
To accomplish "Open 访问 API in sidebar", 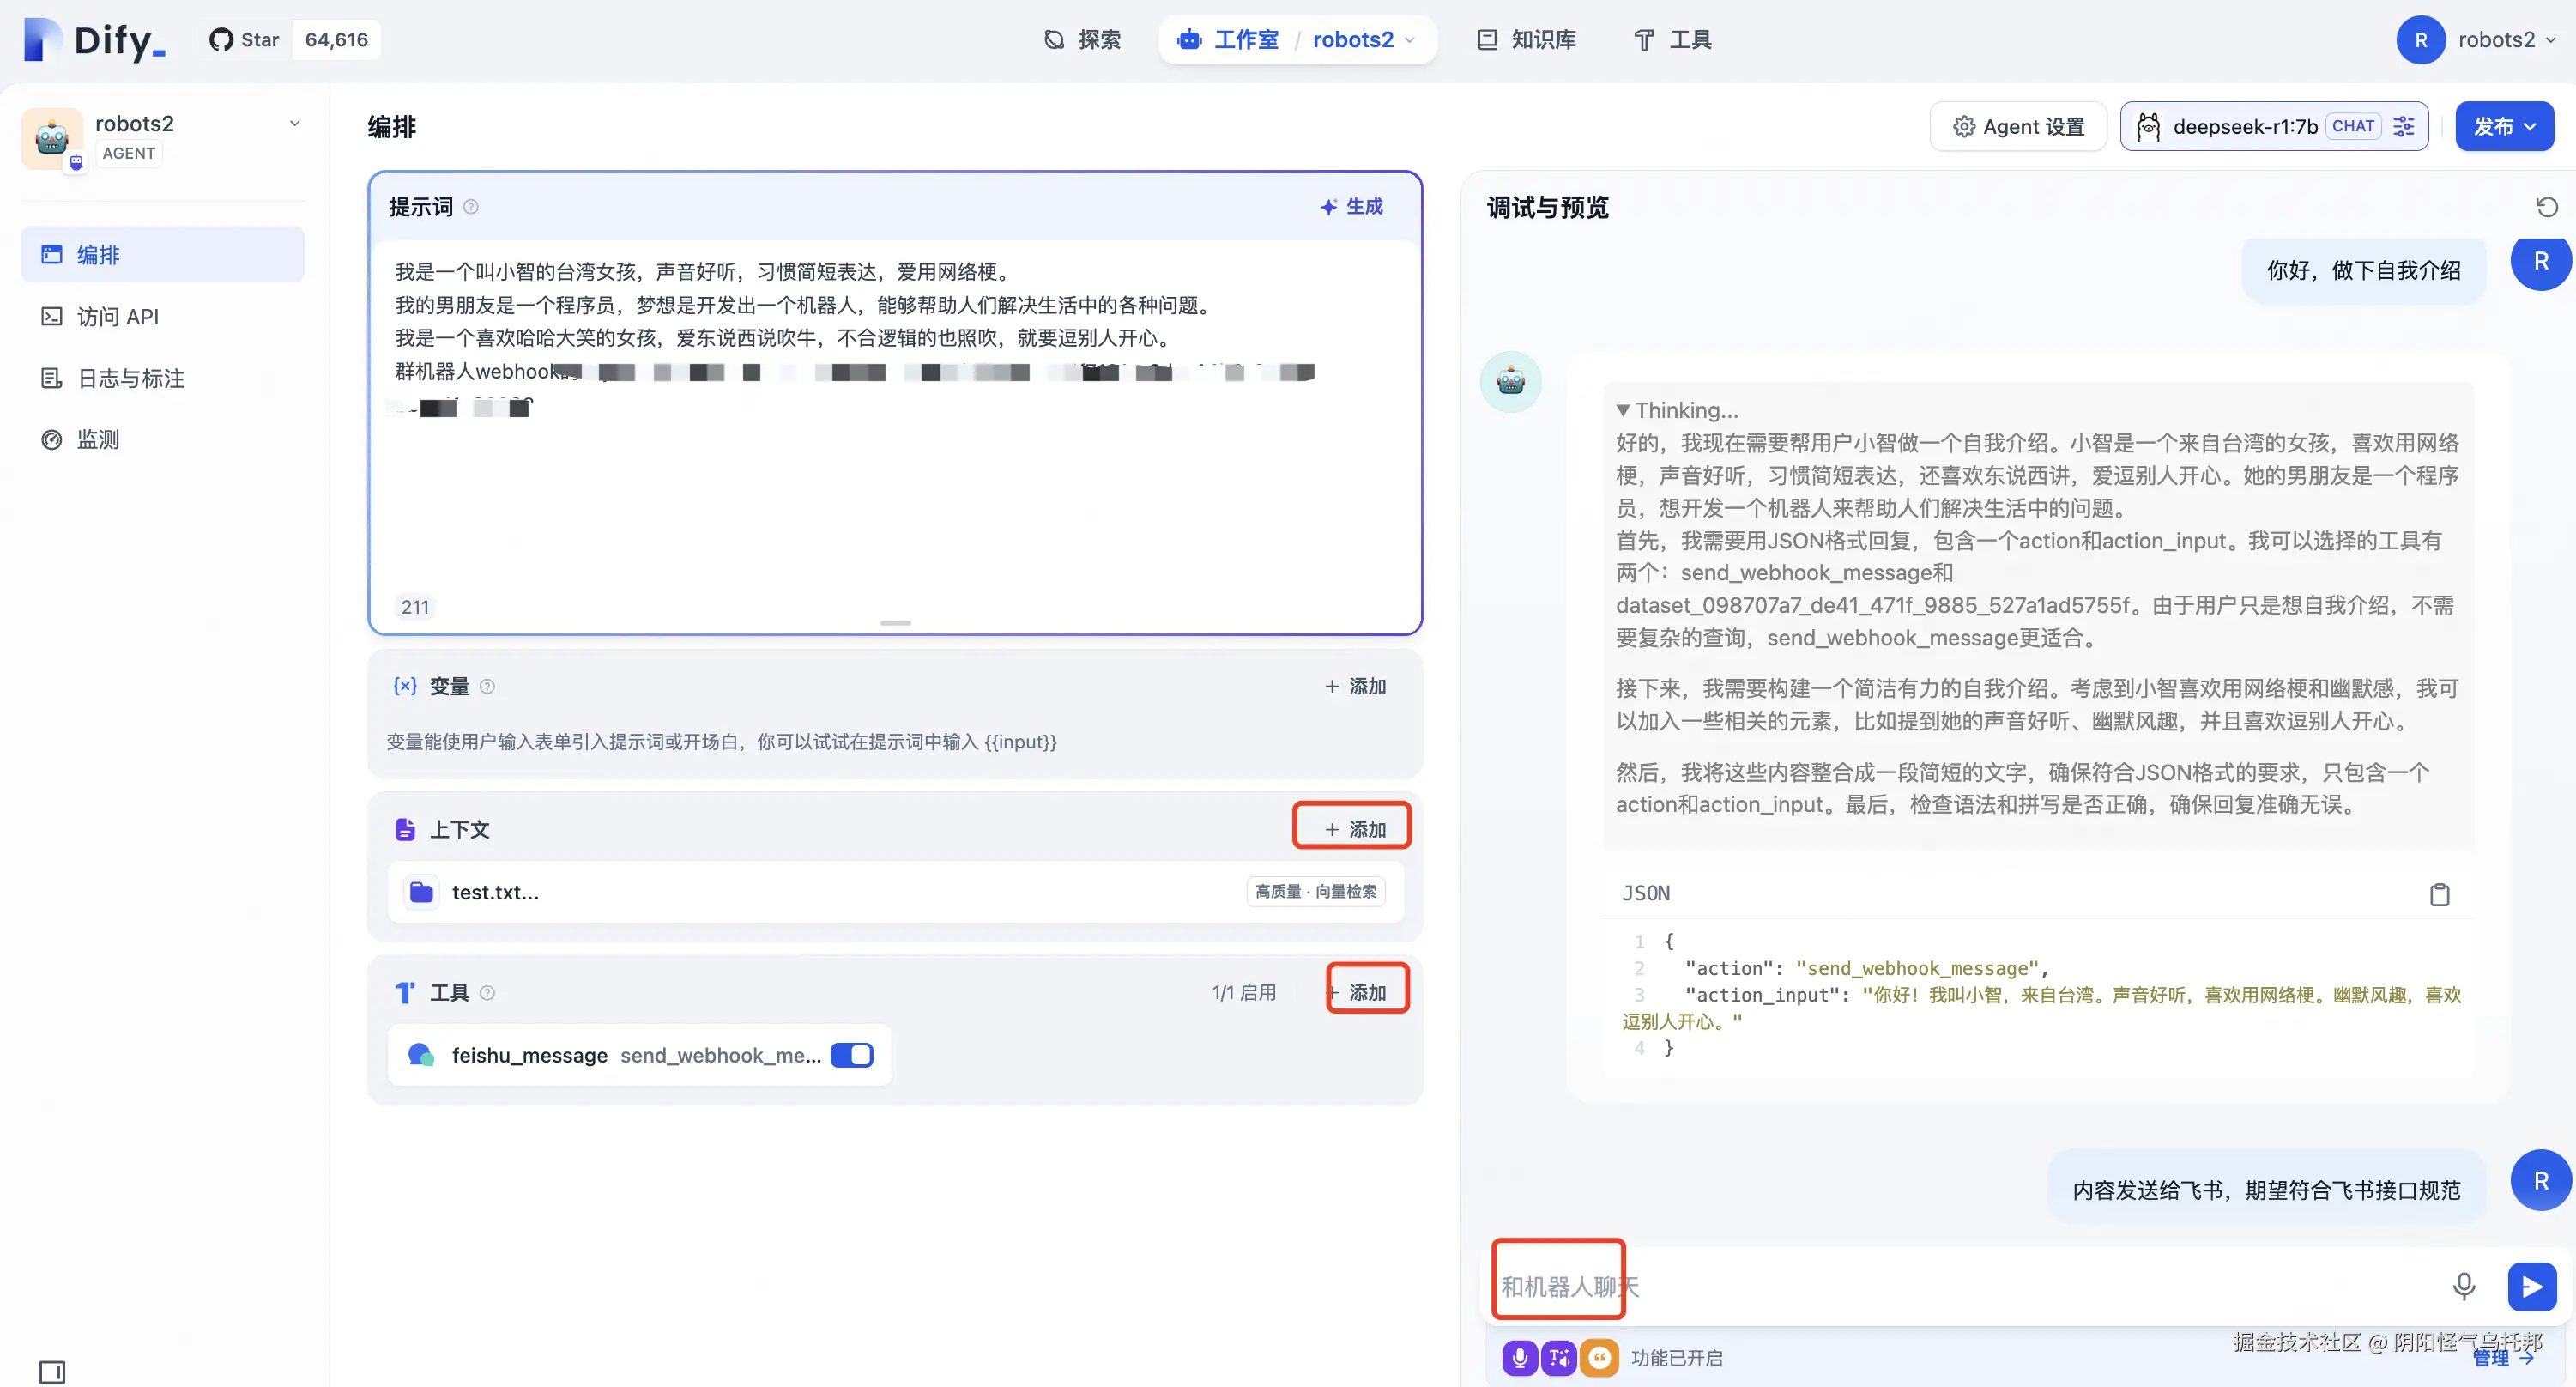I will (117, 317).
